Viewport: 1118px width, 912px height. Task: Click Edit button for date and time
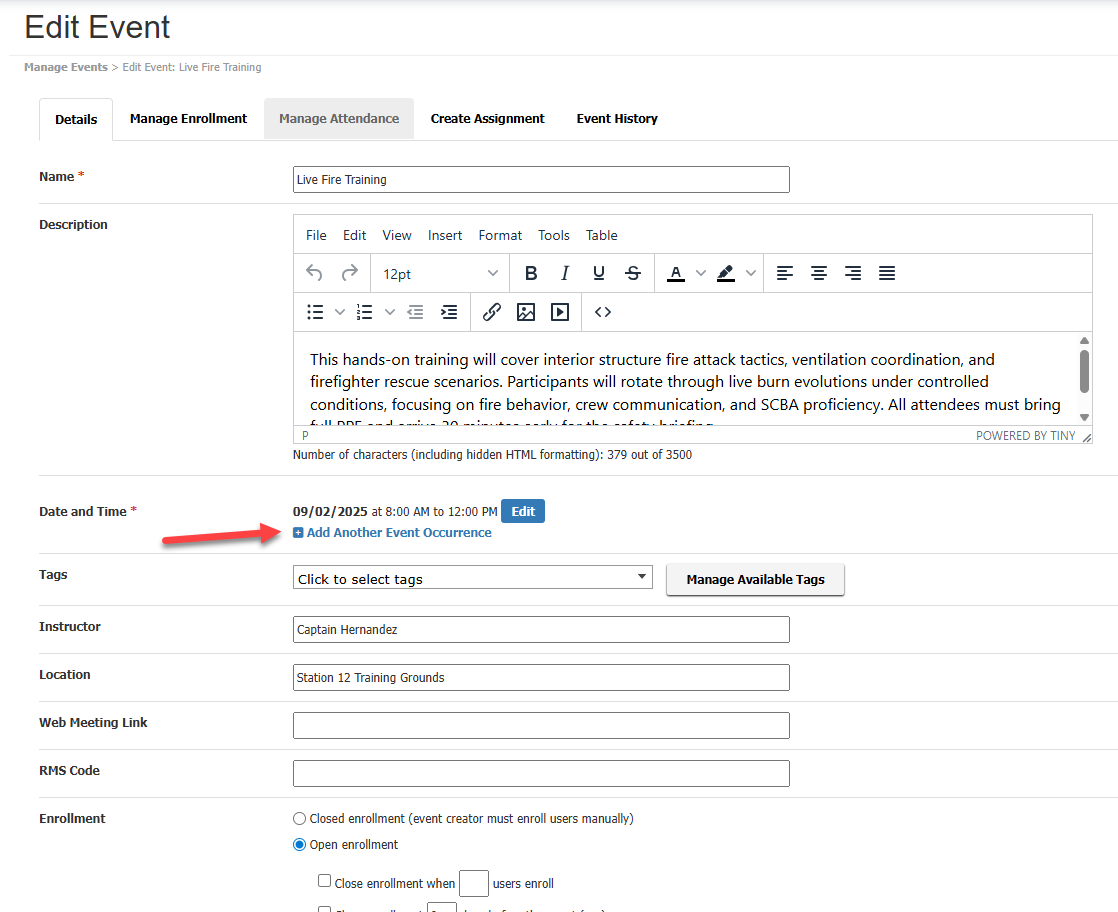(x=523, y=511)
